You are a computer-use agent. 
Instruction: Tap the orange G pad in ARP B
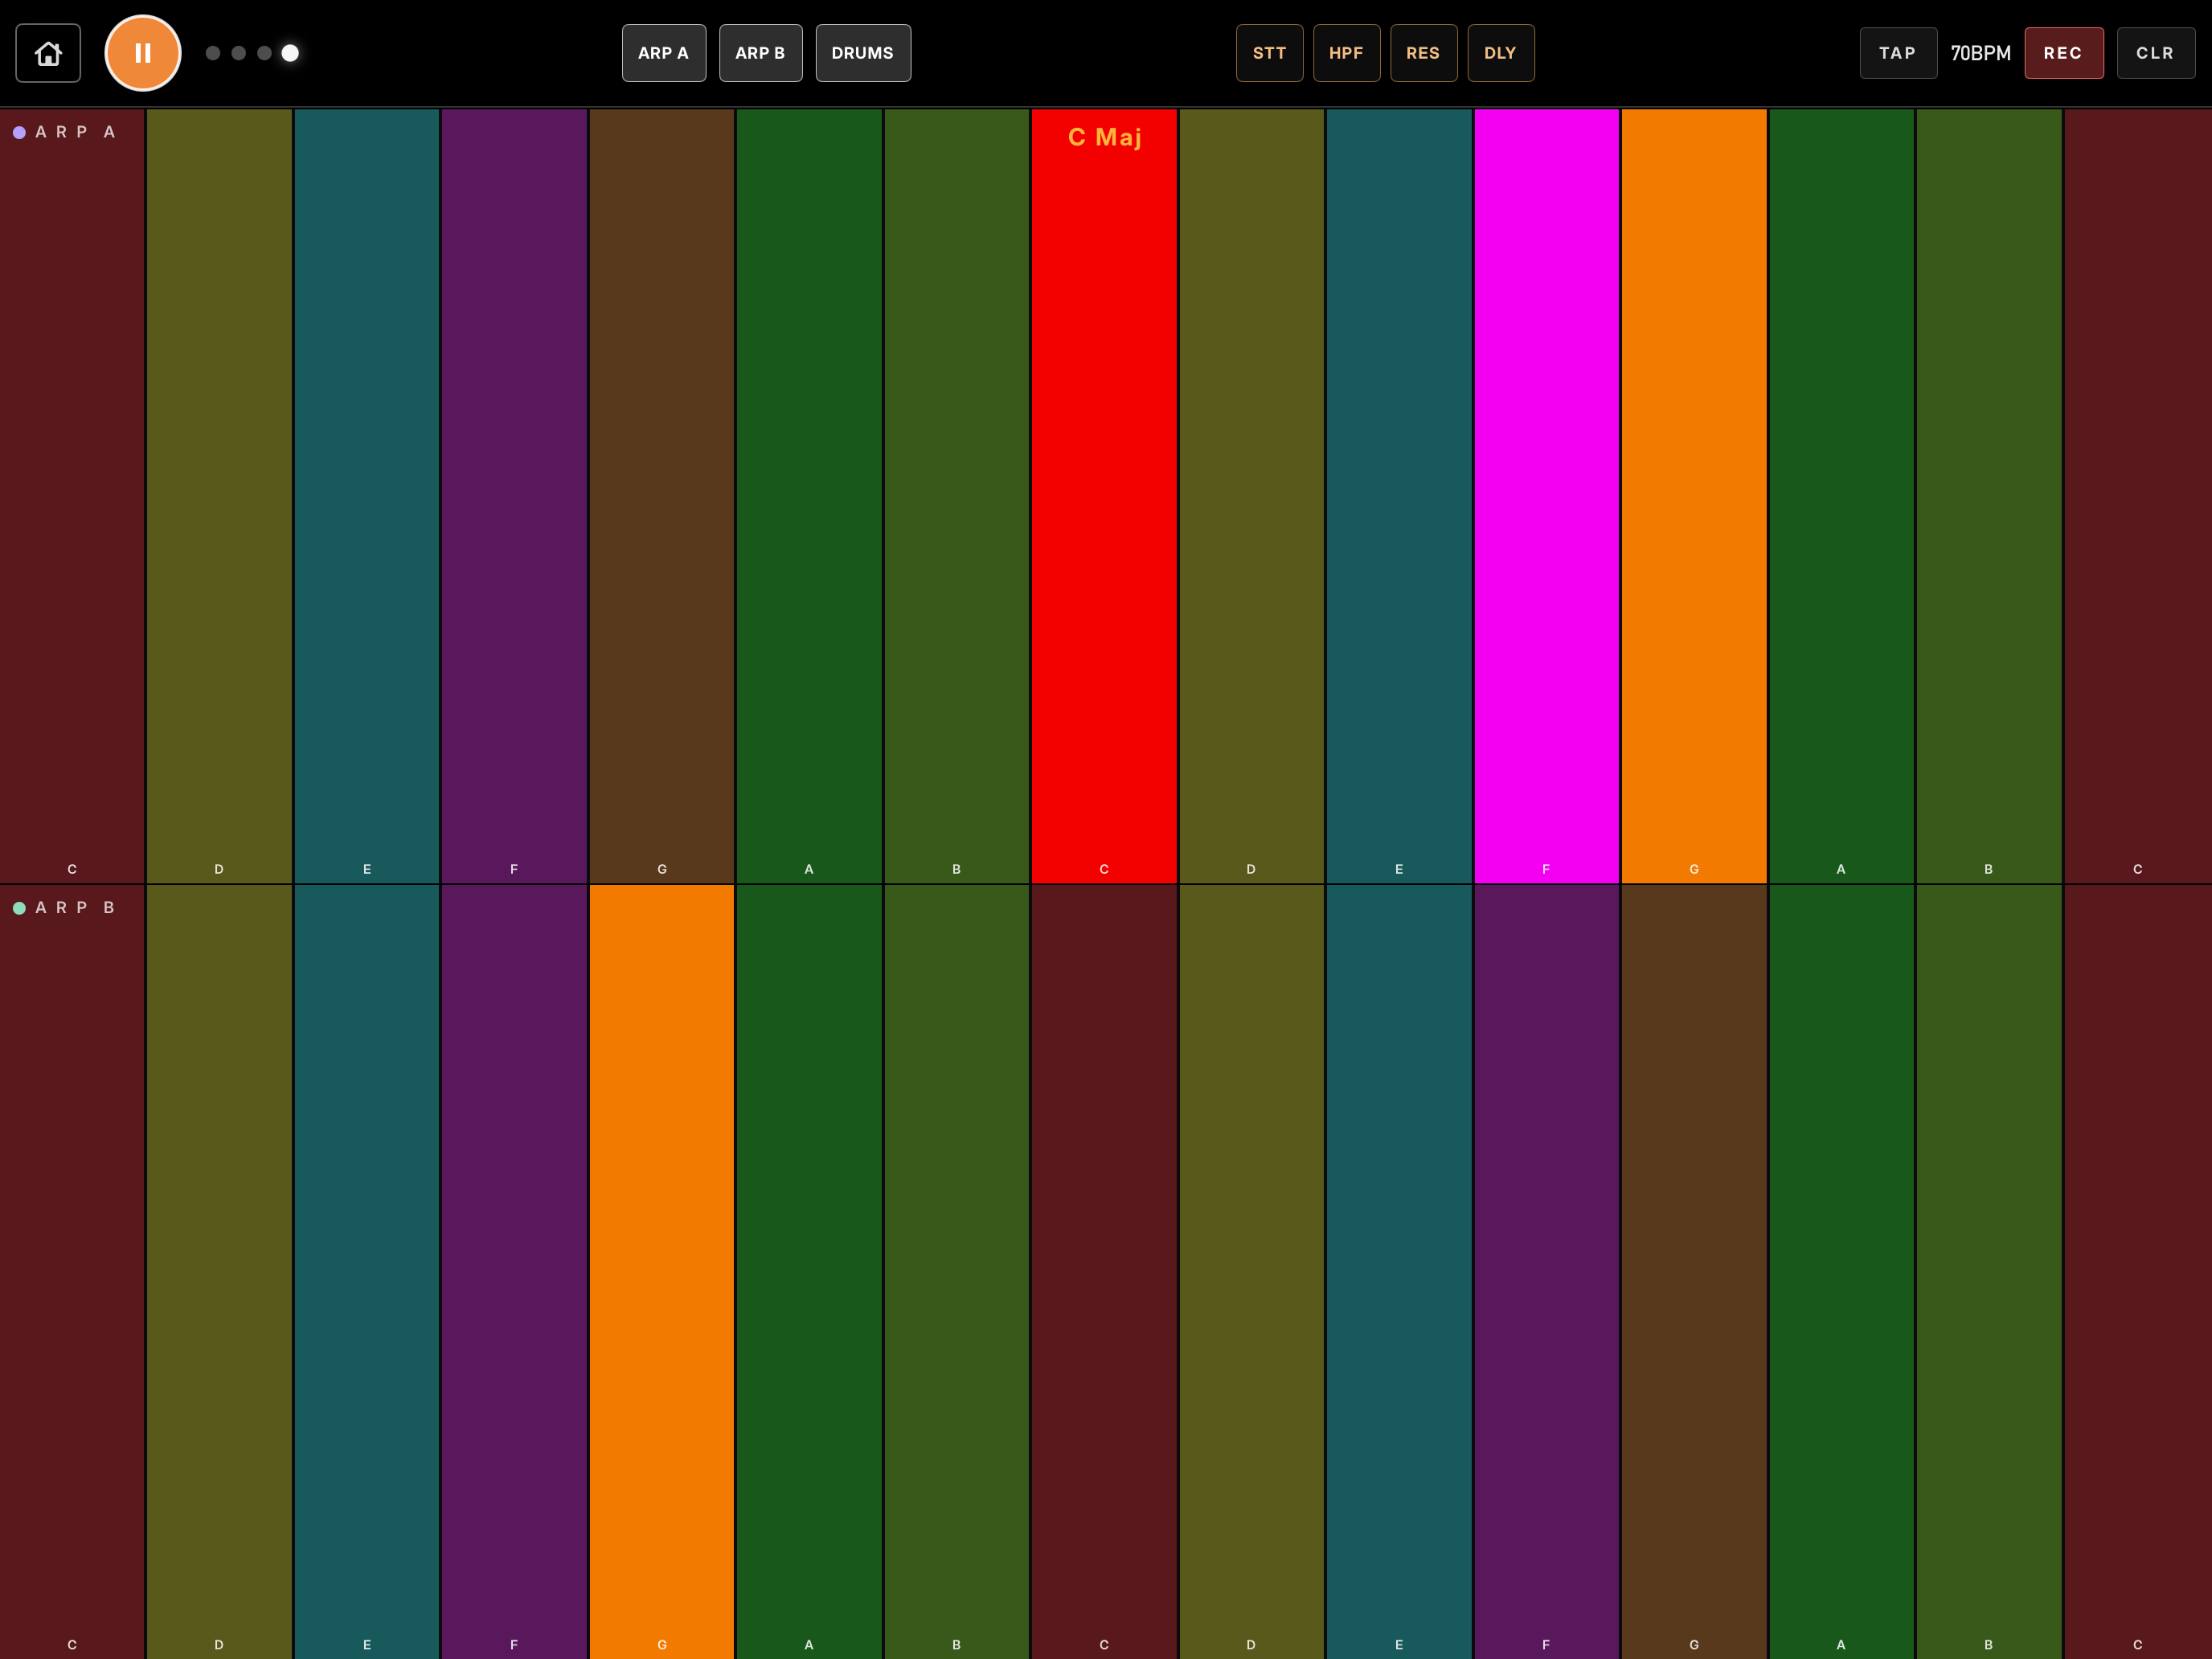[x=662, y=1272]
